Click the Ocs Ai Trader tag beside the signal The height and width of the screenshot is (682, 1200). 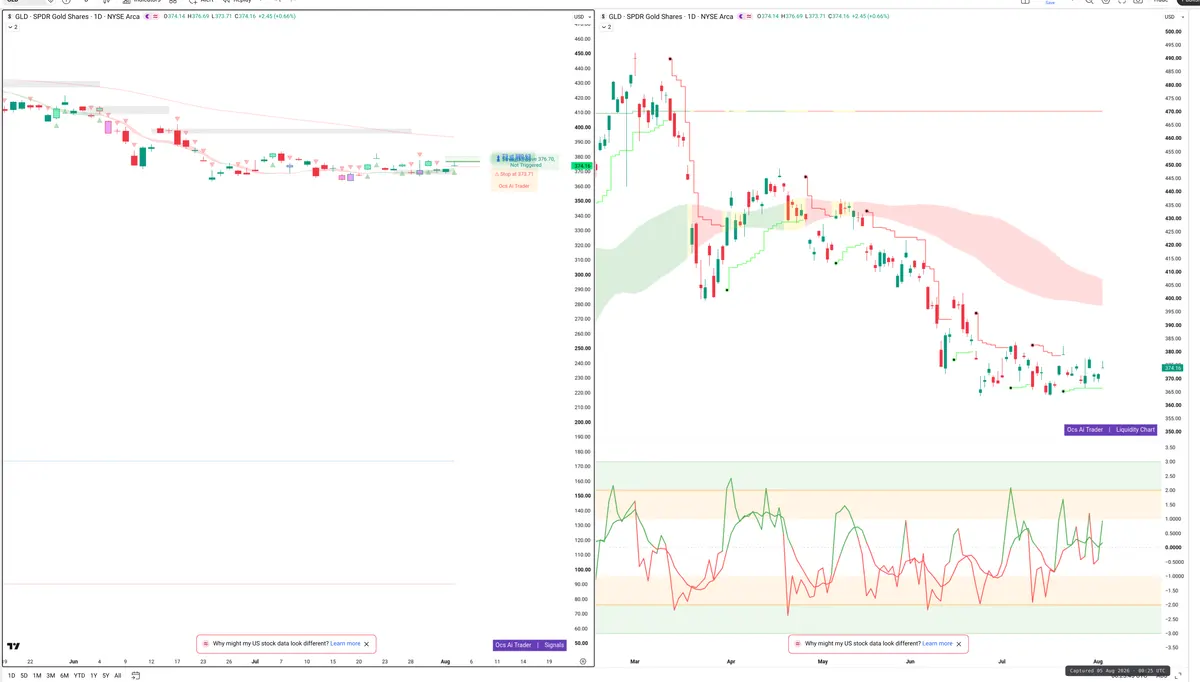click(x=516, y=186)
